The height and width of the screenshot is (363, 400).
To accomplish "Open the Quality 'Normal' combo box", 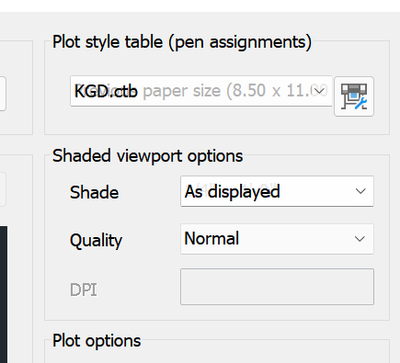I will coord(277,239).
